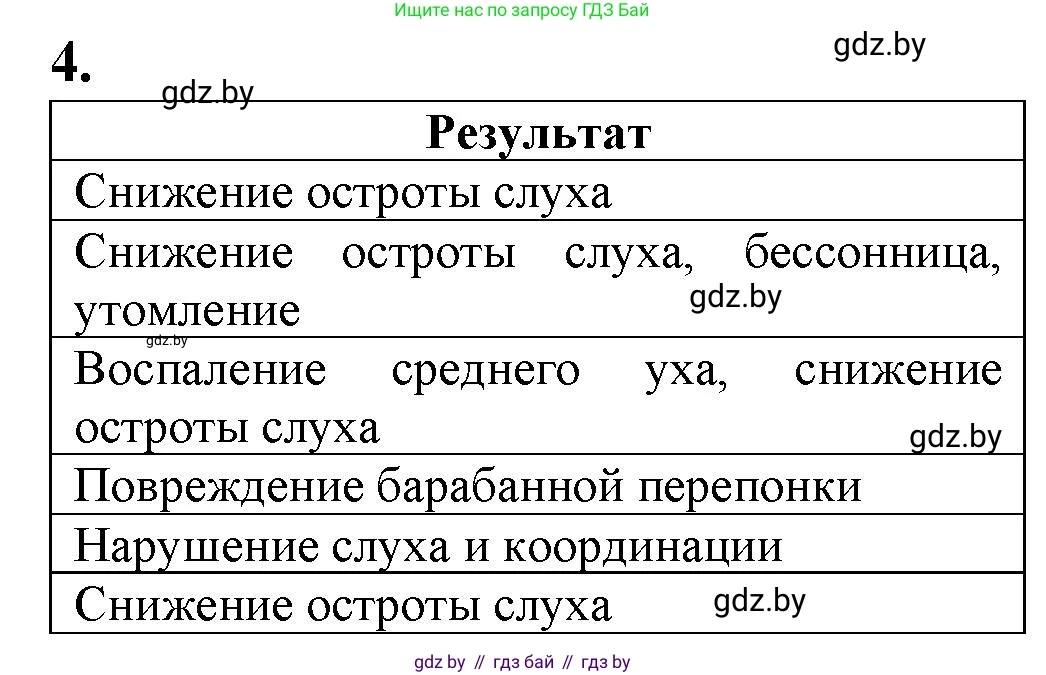
Task: Click the "Повреждение барабанной перепонки" row
Action: point(400,485)
